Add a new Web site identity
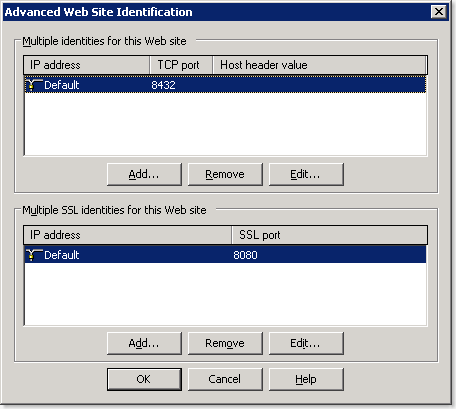 click(144, 174)
